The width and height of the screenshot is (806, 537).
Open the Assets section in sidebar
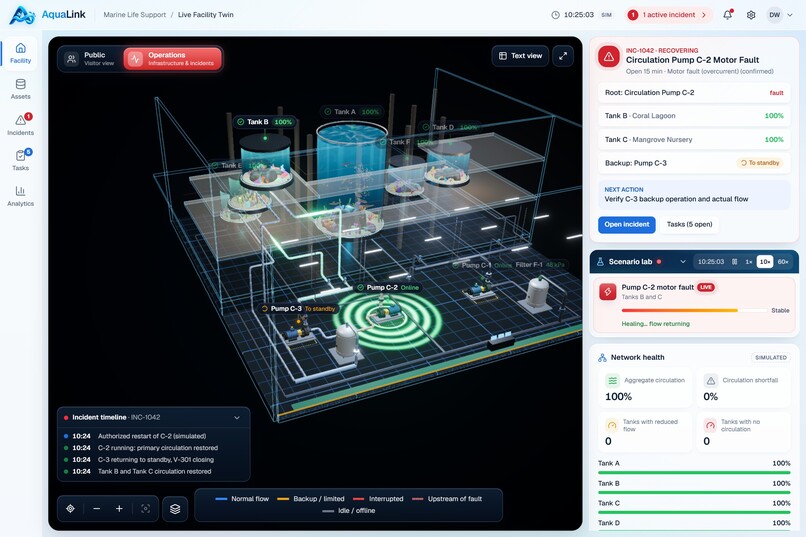[x=21, y=89]
